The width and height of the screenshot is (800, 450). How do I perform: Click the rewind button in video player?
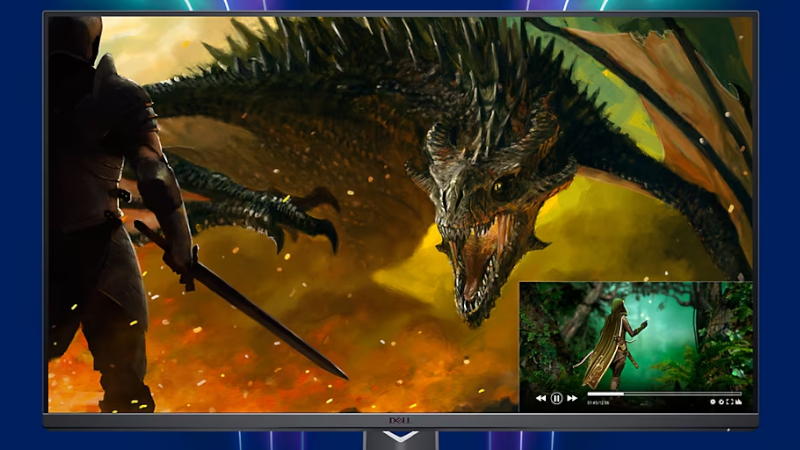541,398
